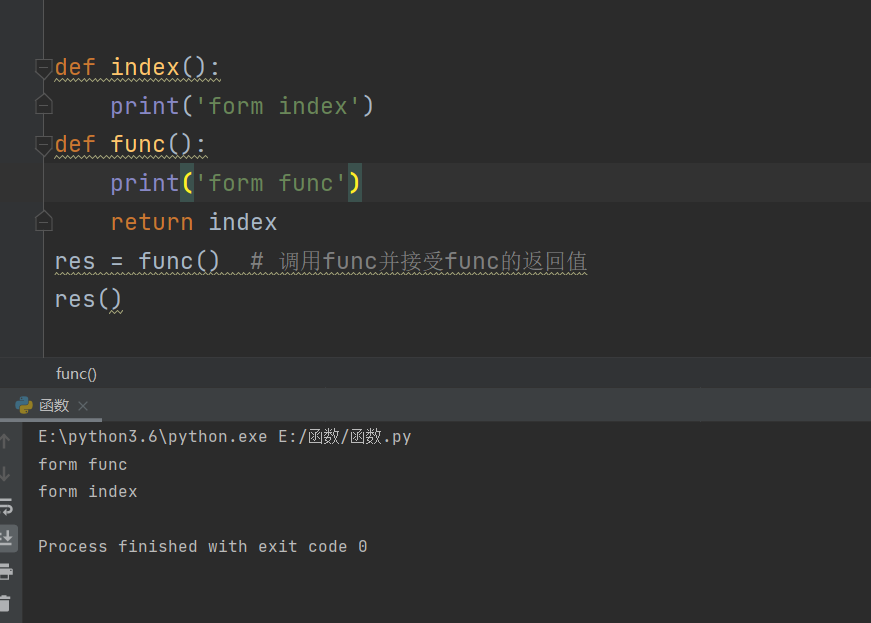Toggle scroll to end in run console
871x623 pixels.
click(7, 538)
